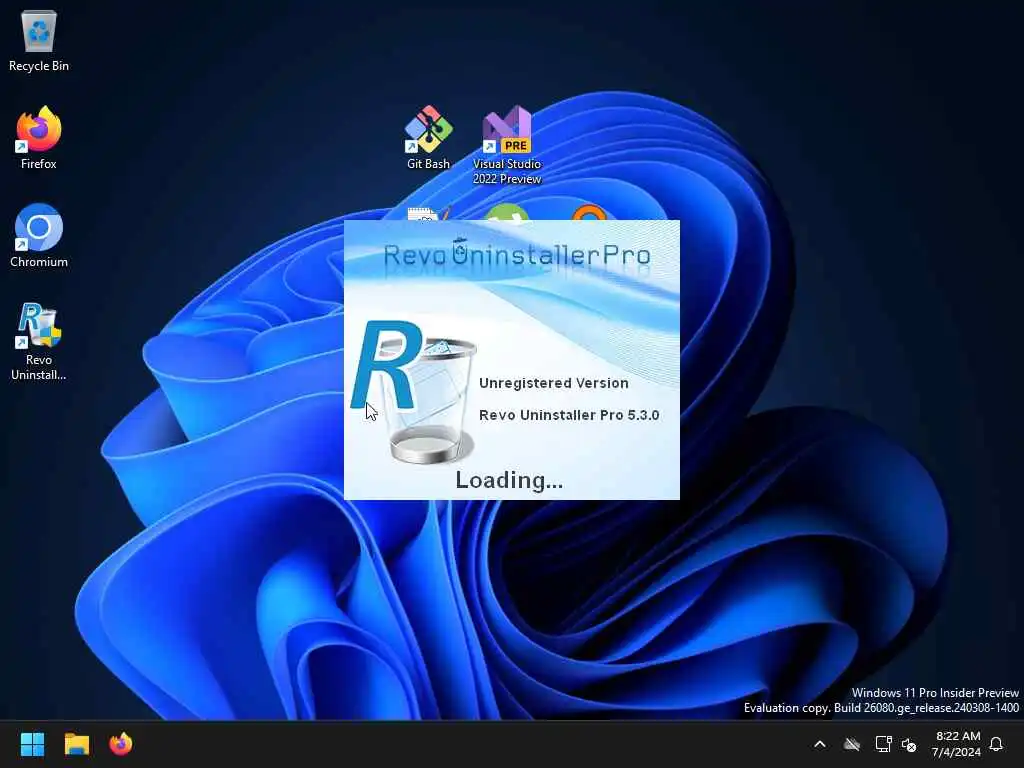Open the Recycle Bin desktop icon
Image resolution: width=1024 pixels, height=768 pixels.
click(39, 40)
